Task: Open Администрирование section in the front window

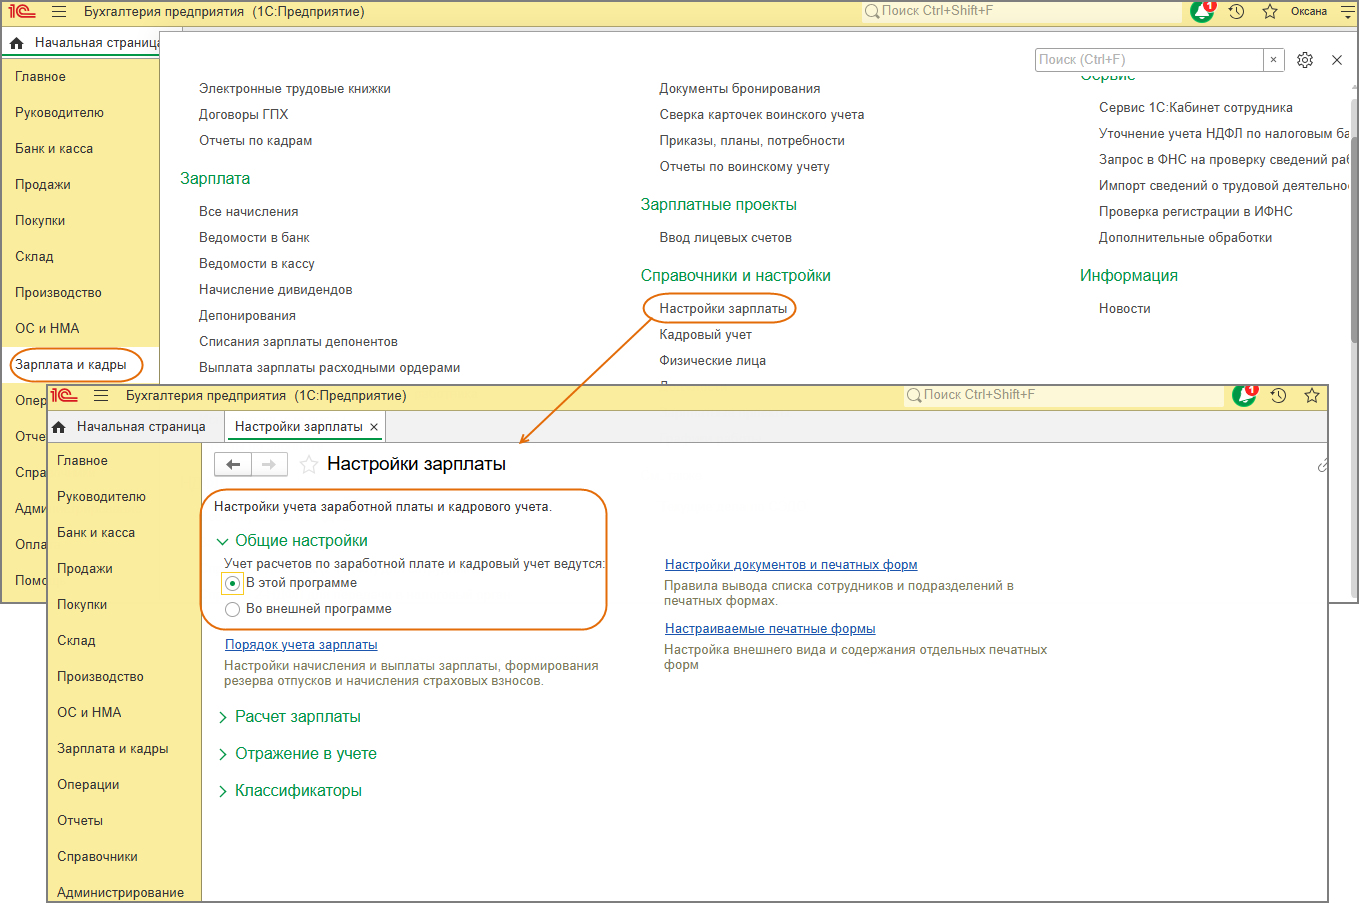Action: point(120,893)
